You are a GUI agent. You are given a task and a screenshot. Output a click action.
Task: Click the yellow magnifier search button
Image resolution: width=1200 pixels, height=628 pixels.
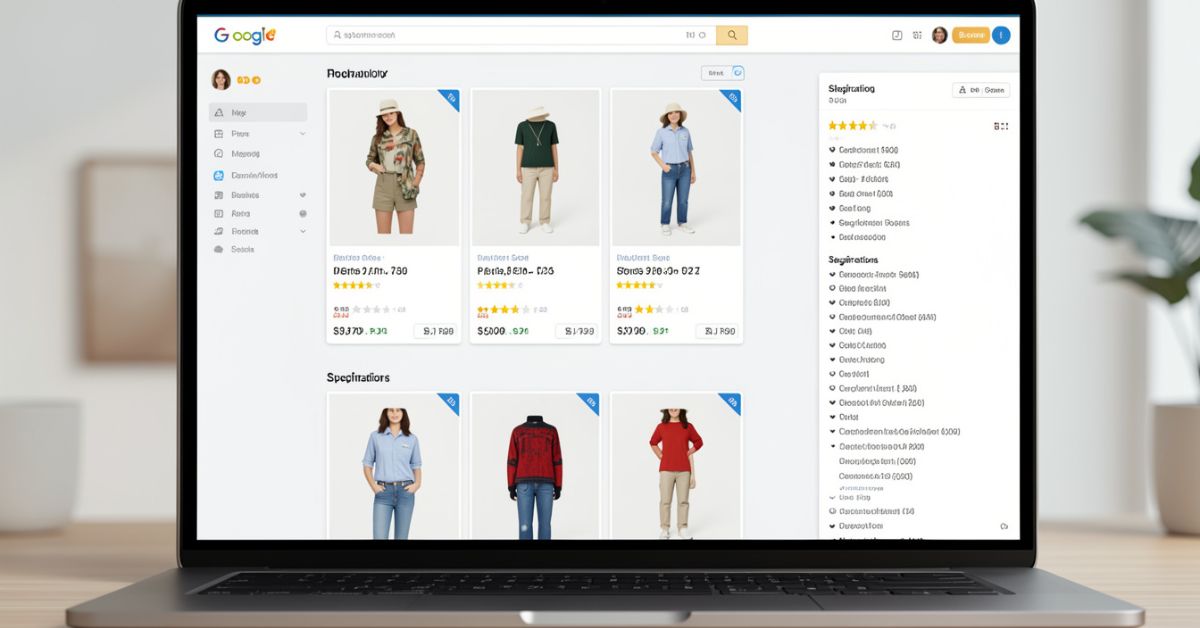pyautogui.click(x=732, y=35)
